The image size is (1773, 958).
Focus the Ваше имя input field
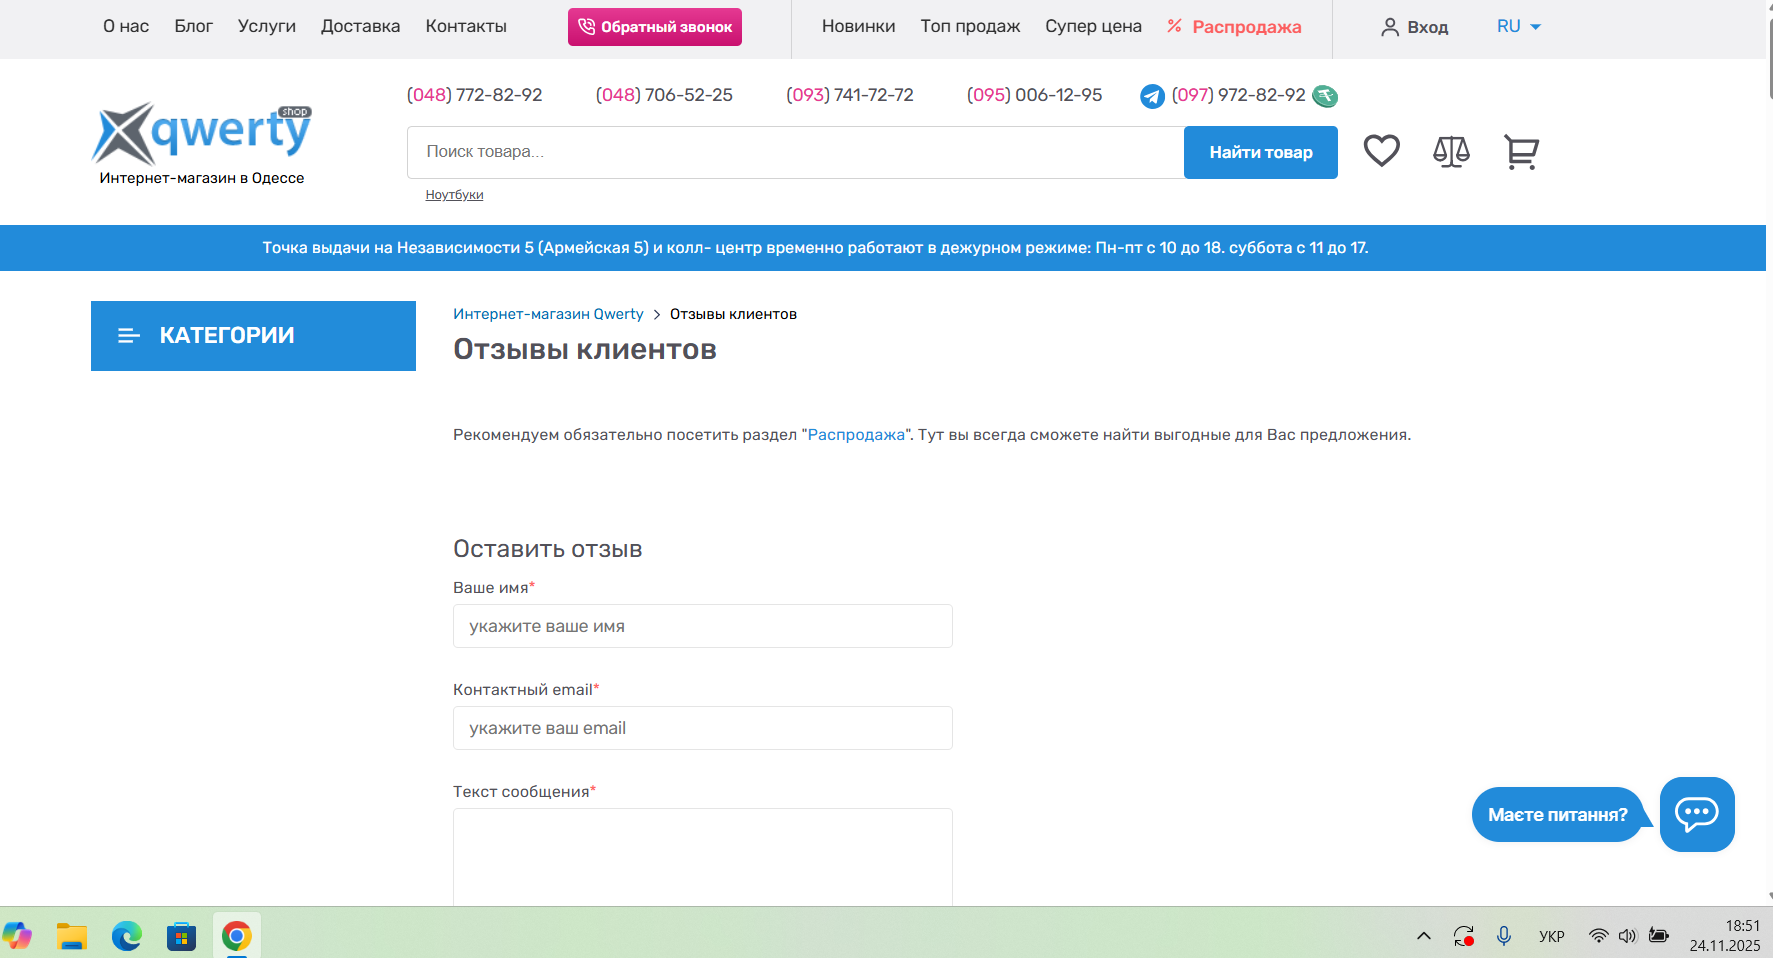(x=702, y=626)
